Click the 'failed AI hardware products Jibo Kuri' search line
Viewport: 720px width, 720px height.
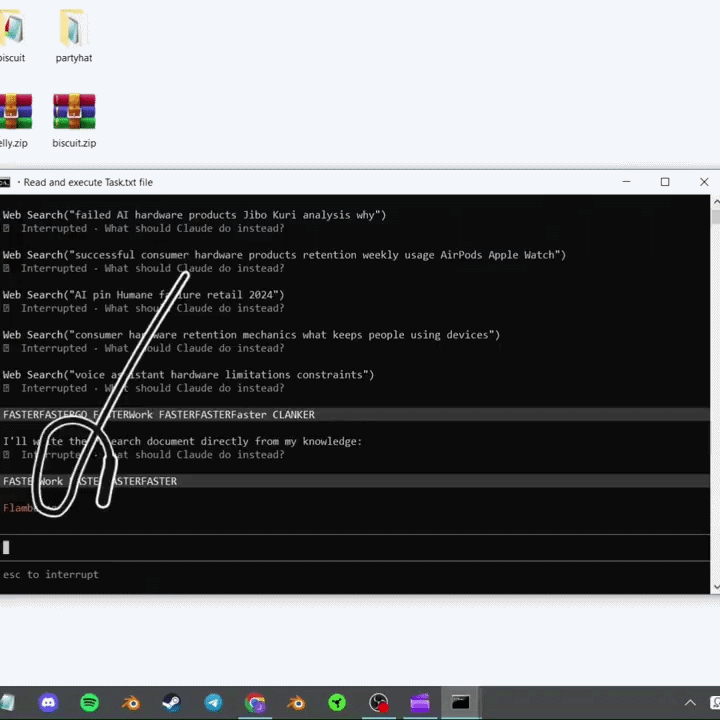tap(195, 215)
